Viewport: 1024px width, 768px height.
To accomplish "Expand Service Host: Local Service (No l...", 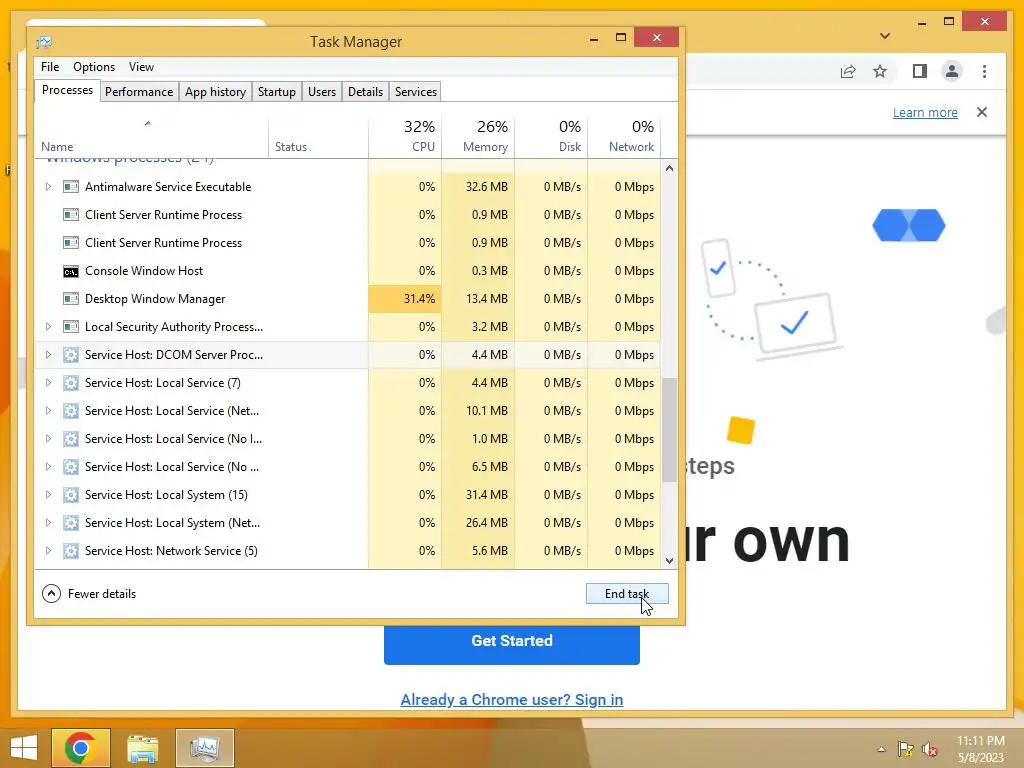I will coord(48,440).
